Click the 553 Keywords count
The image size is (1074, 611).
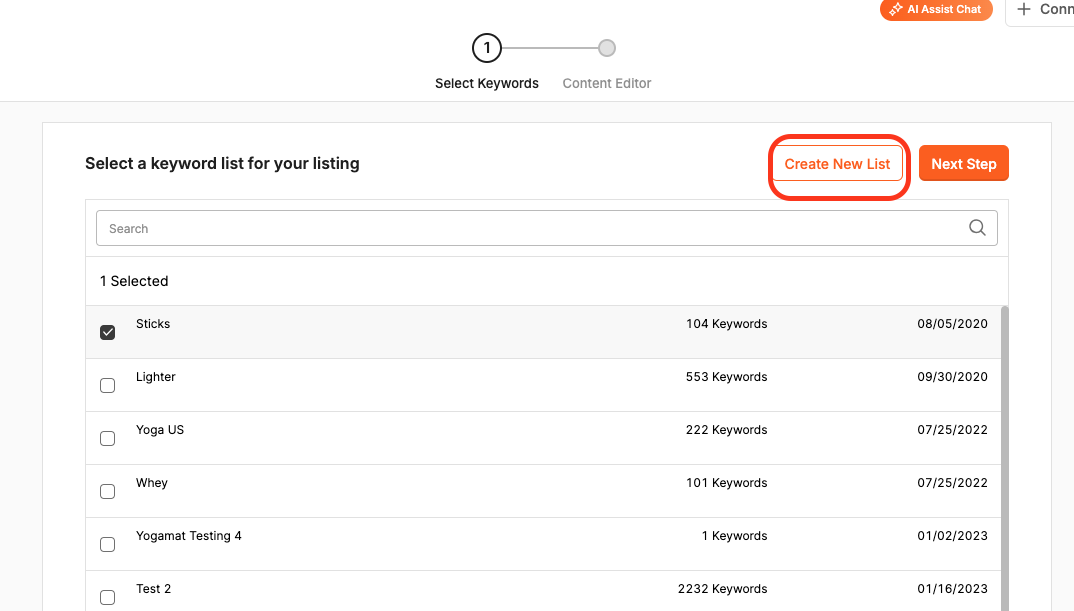click(x=727, y=377)
